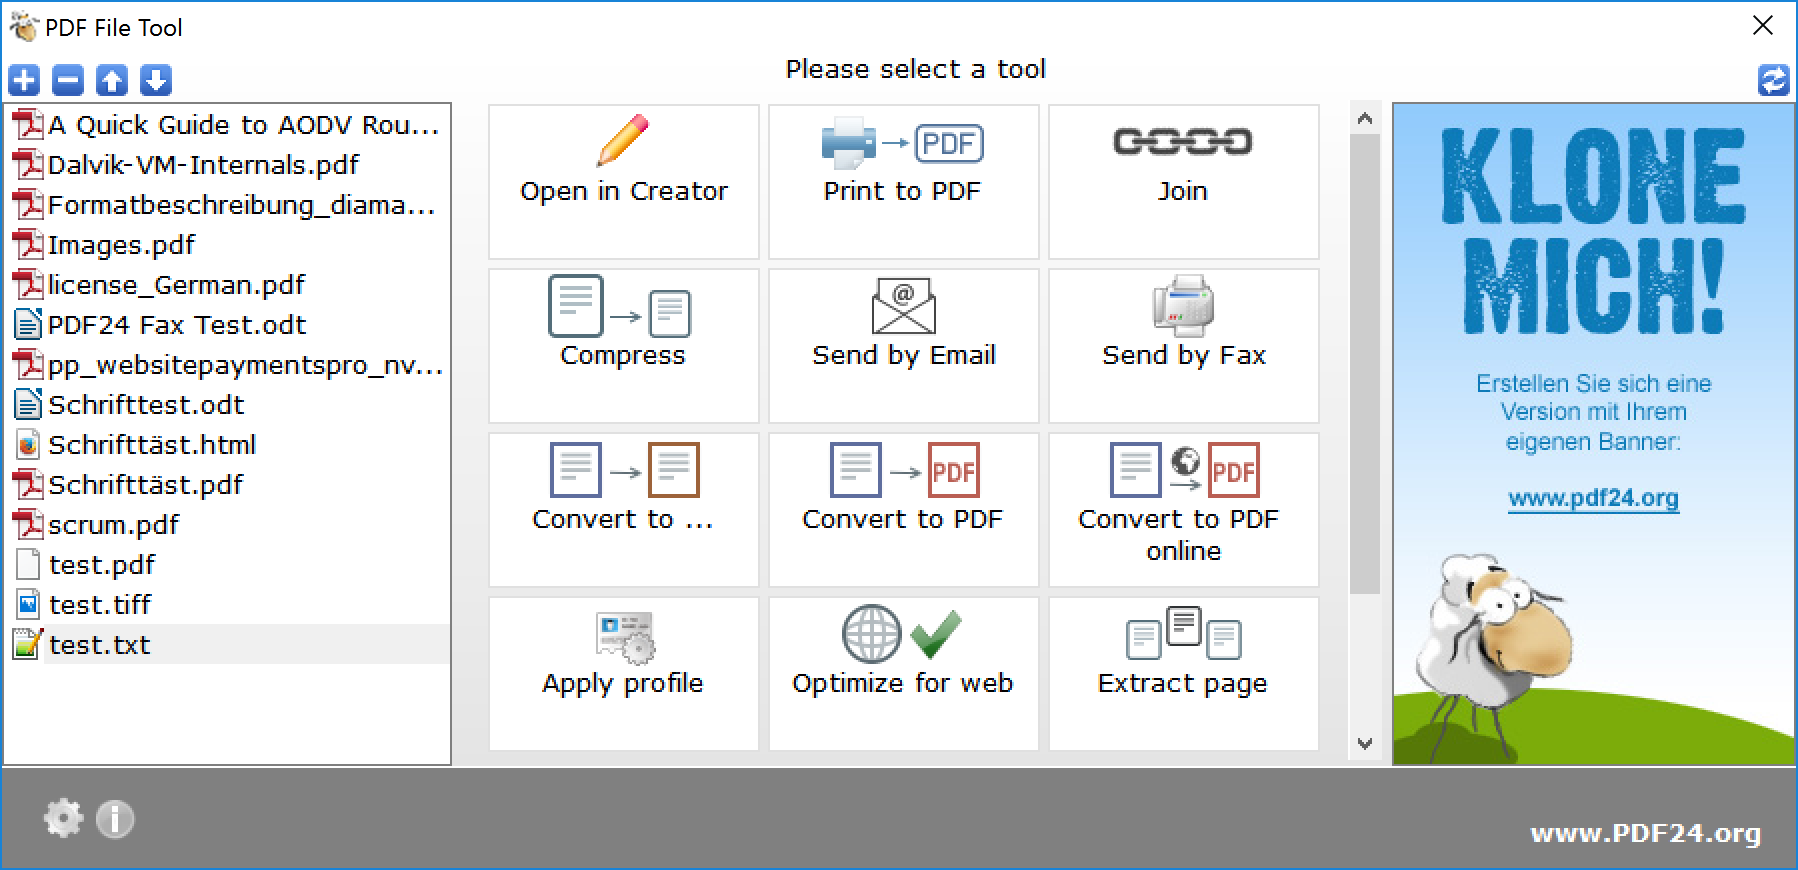Select file PDF24 Fax Test.odt

(177, 325)
